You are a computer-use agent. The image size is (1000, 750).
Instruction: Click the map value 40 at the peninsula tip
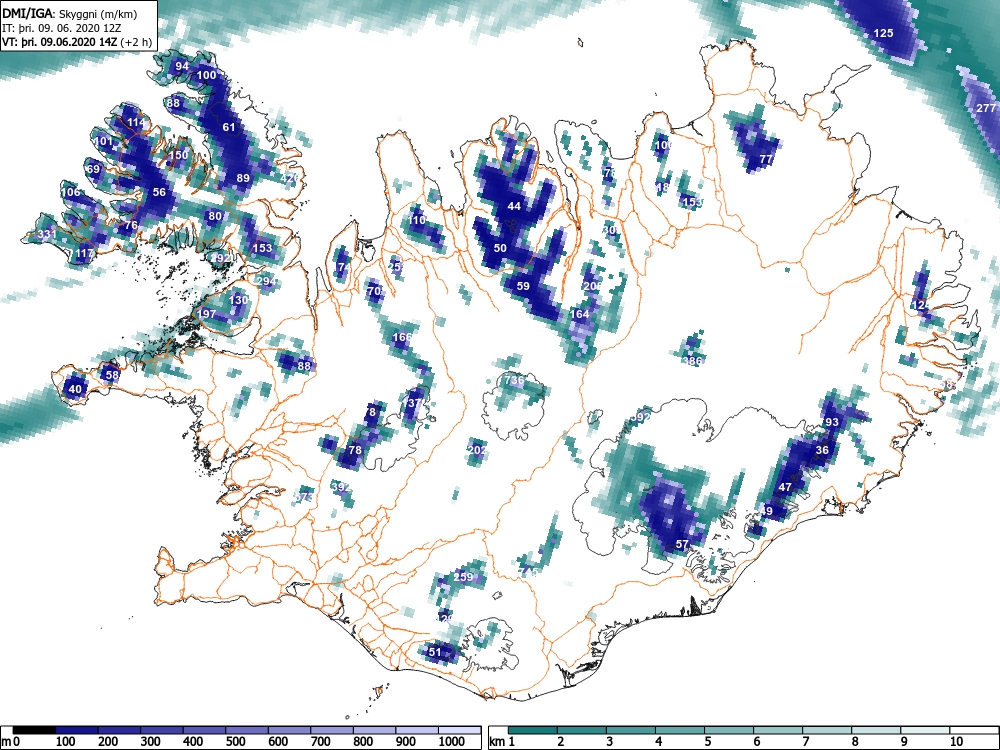(75, 389)
